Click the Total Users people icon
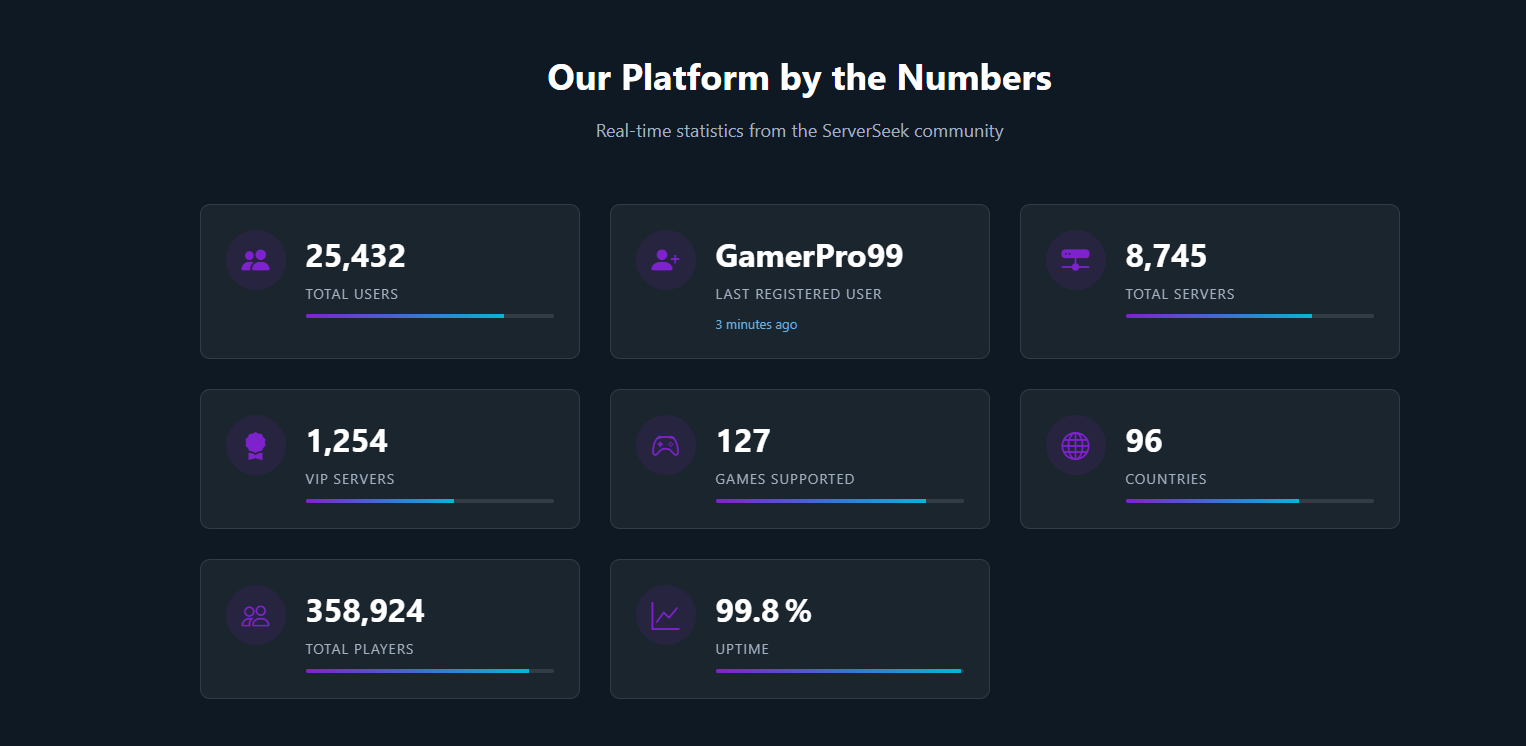This screenshot has height=746, width=1526. coord(256,260)
